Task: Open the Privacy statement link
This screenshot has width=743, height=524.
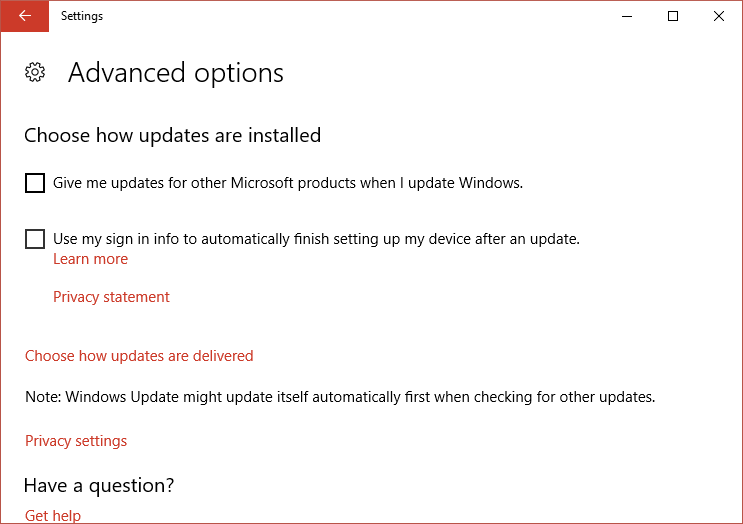Action: (x=111, y=297)
